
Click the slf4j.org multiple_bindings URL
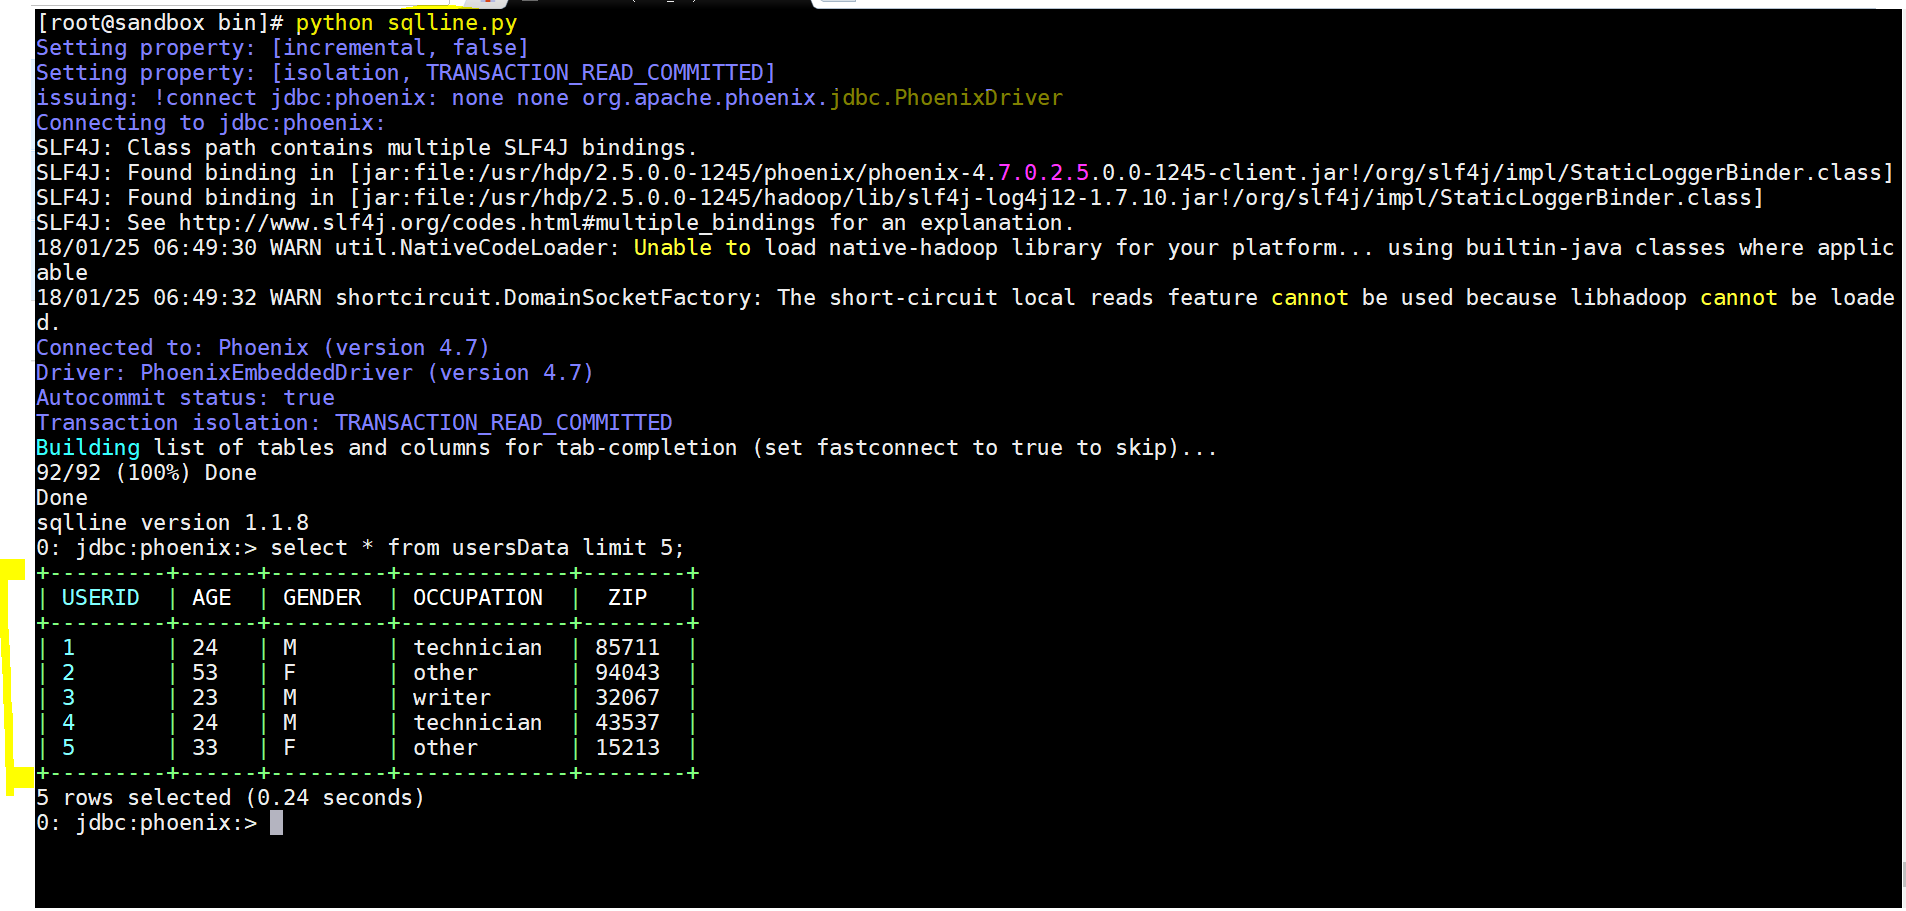pyautogui.click(x=497, y=223)
